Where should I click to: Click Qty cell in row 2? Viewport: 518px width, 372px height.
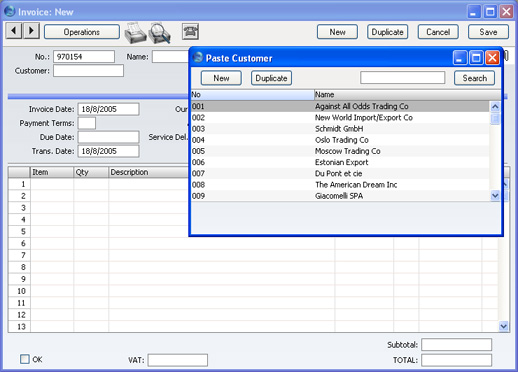(x=91, y=196)
